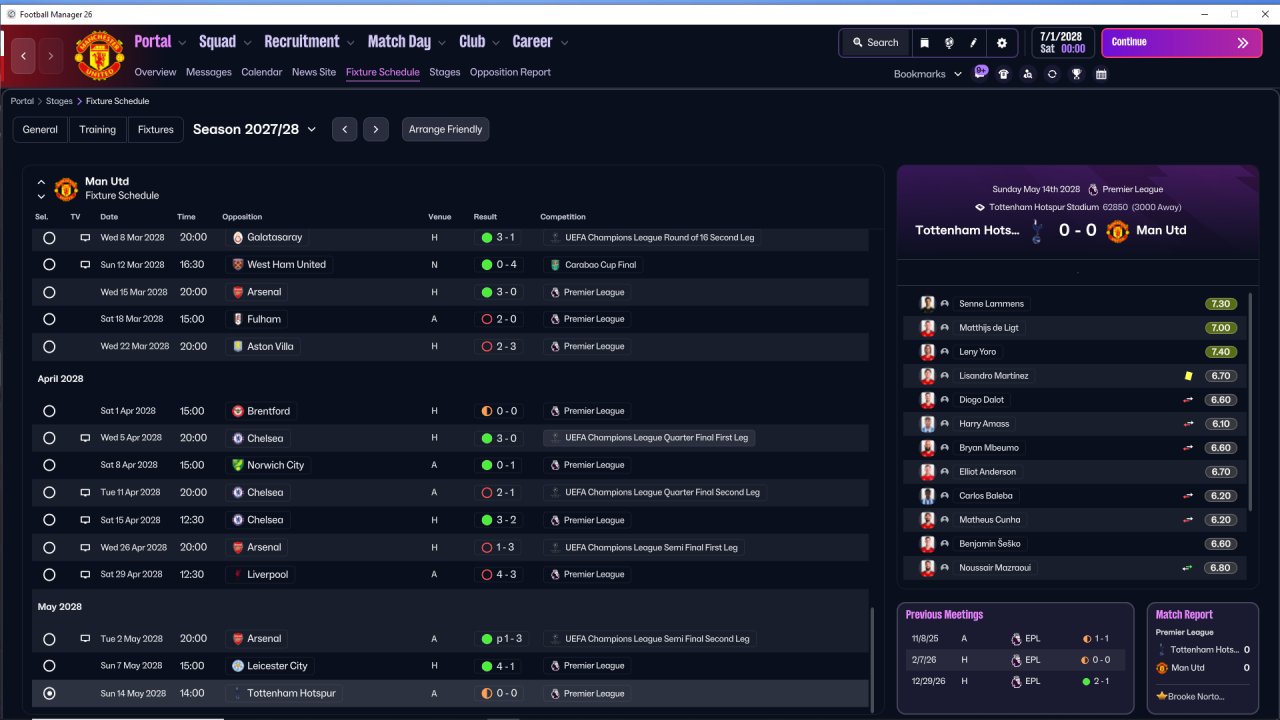Click the Arrange Friendly button
This screenshot has height=720, width=1280.
click(445, 129)
